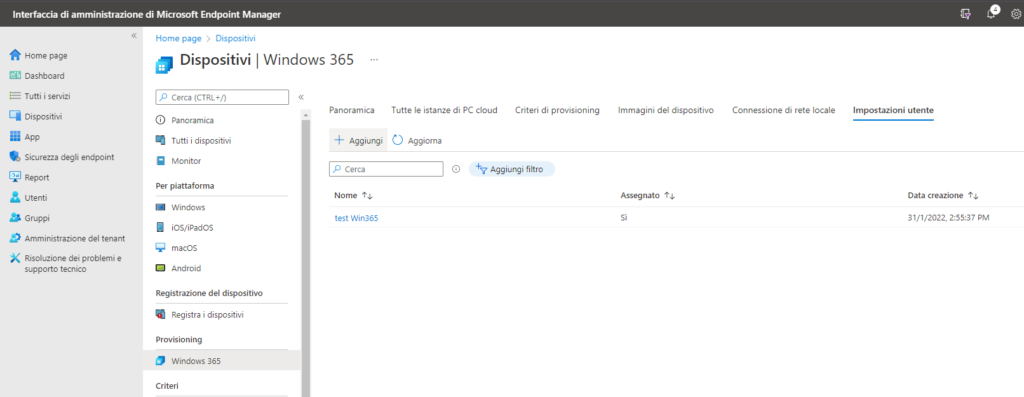The width and height of the screenshot is (1024, 397).
Task: Open Risoluzione dei problemi e supporto tecnico
Action: click(65, 263)
